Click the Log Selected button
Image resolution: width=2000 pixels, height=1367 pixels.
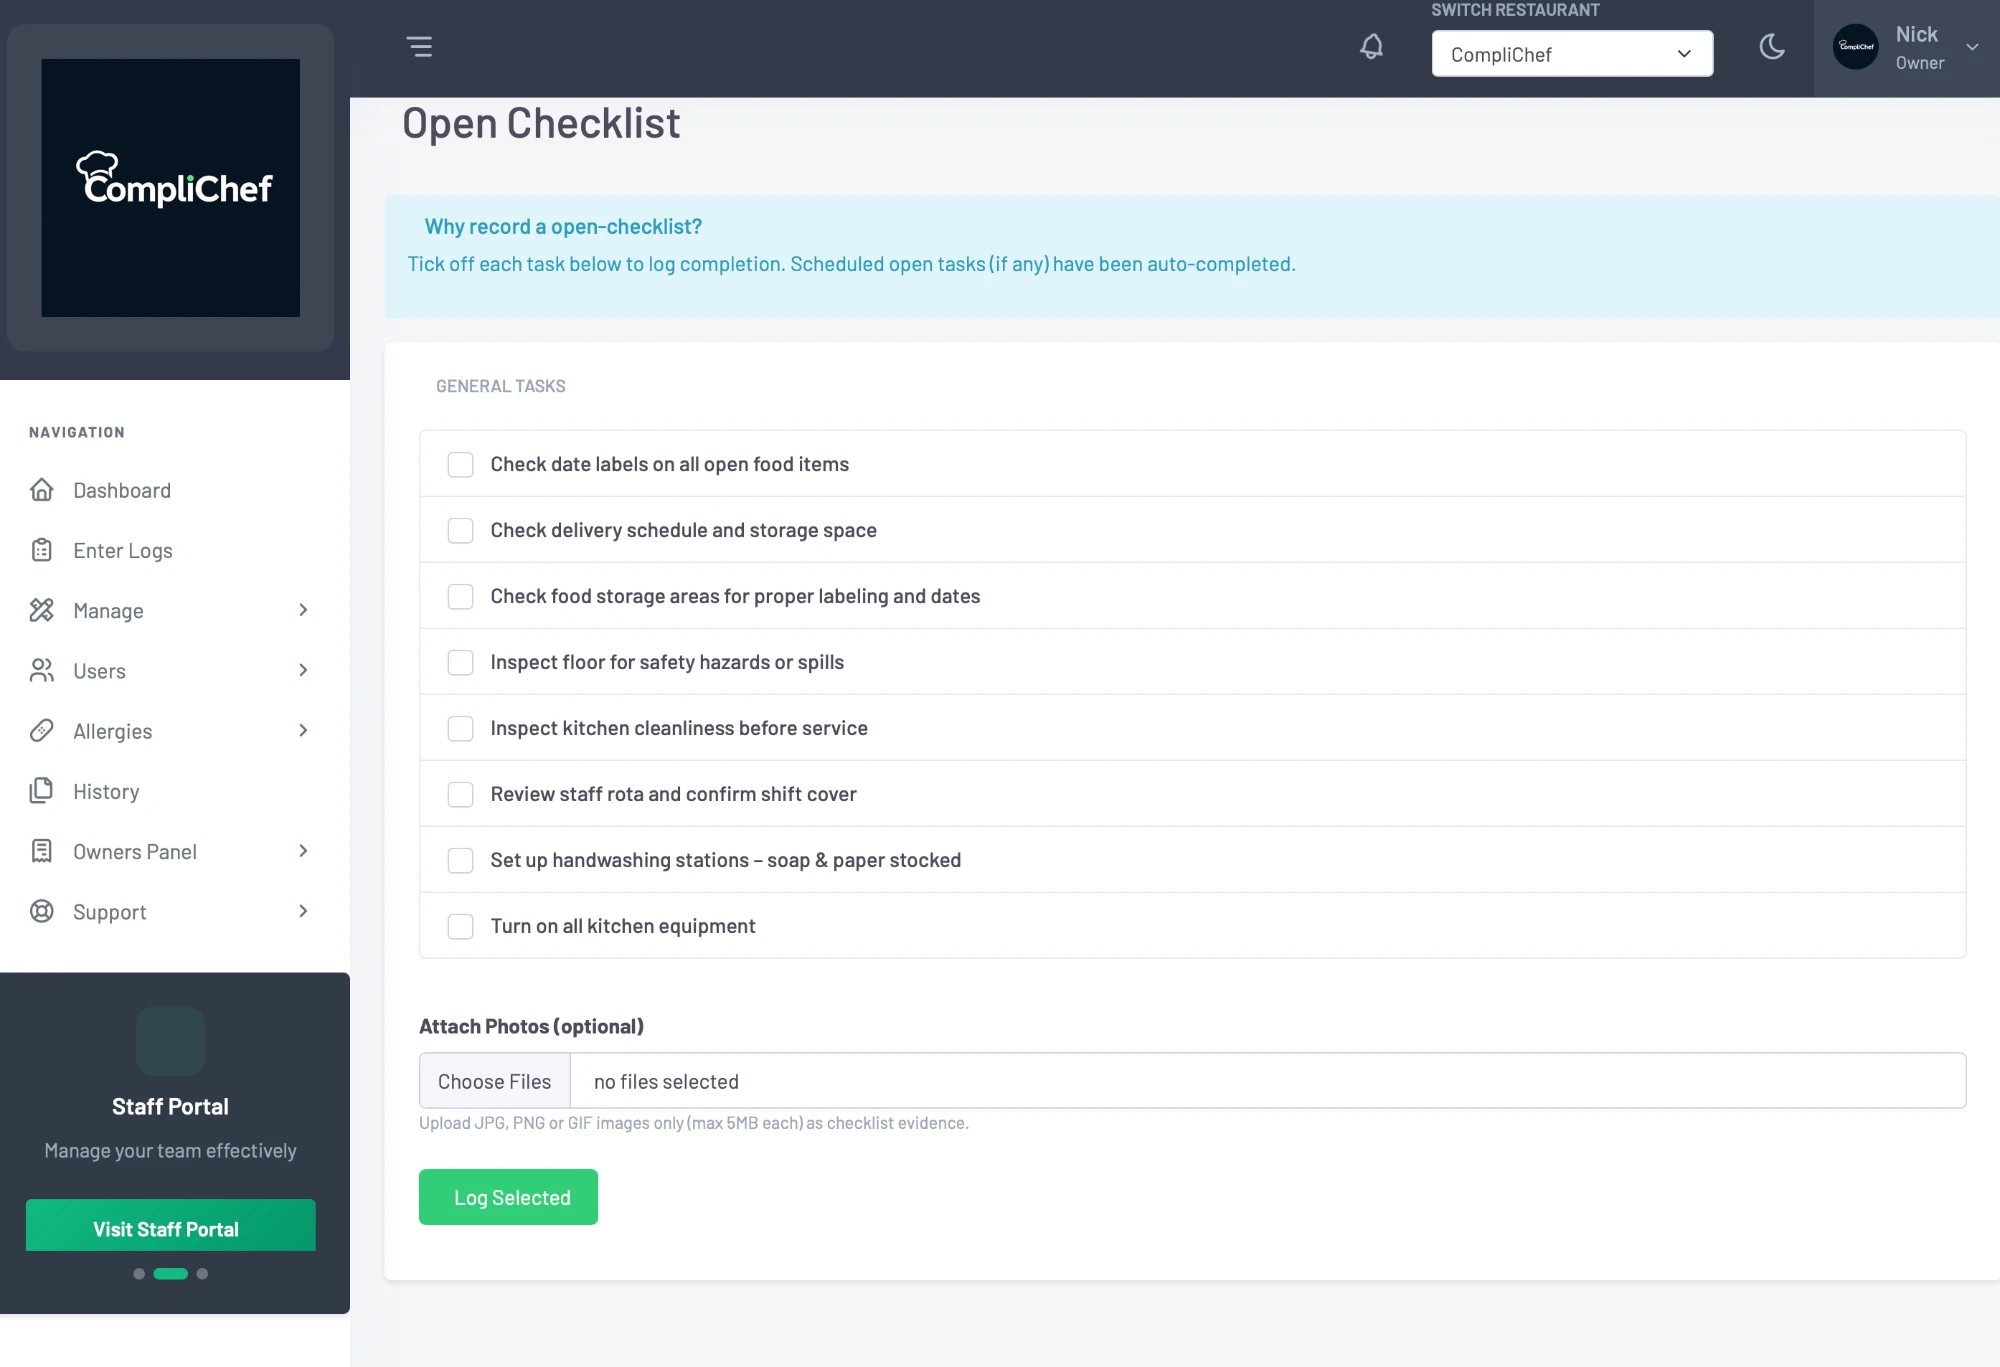pyautogui.click(x=508, y=1197)
